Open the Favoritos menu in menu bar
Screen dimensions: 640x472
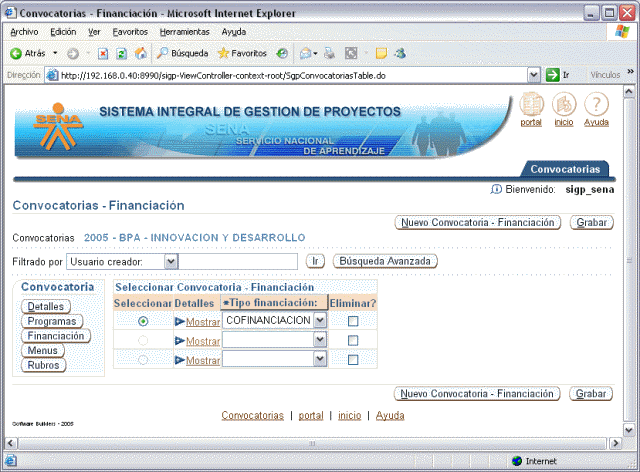click(x=130, y=32)
